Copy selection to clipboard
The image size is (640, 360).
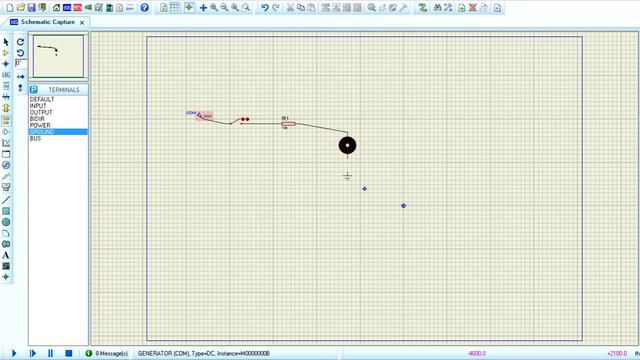click(301, 7)
